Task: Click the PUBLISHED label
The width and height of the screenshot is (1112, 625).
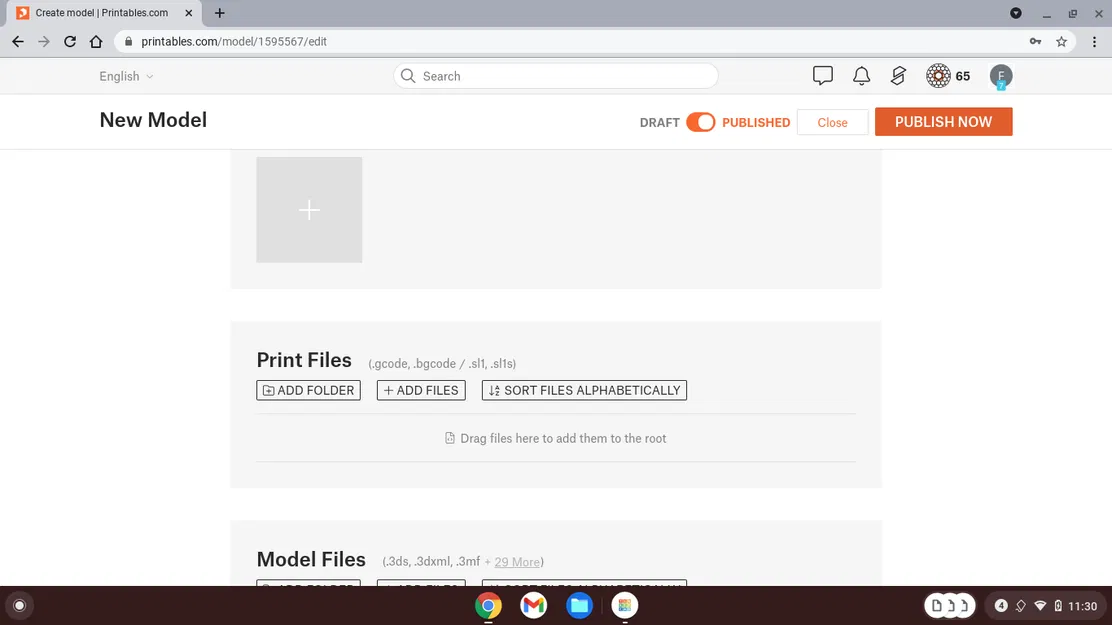Action: point(756,123)
